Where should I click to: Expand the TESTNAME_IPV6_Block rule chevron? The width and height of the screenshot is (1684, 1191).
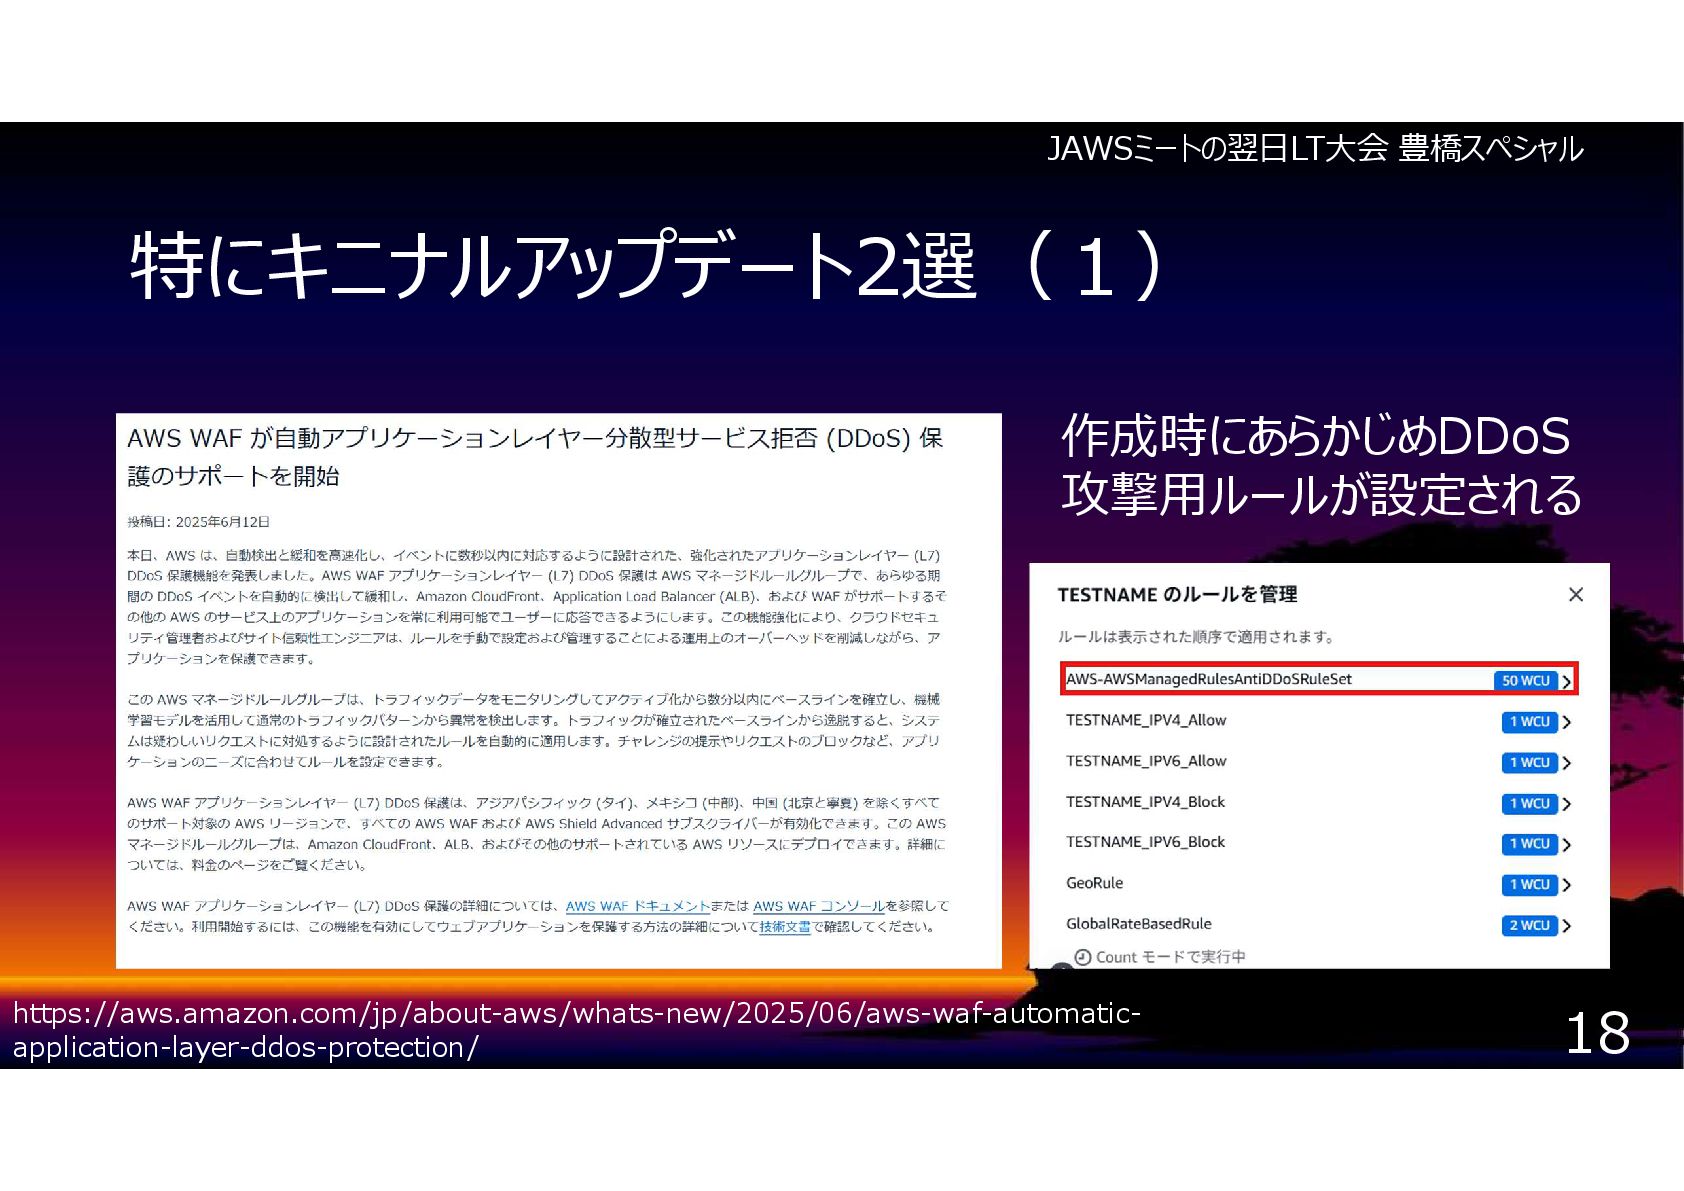point(1567,845)
